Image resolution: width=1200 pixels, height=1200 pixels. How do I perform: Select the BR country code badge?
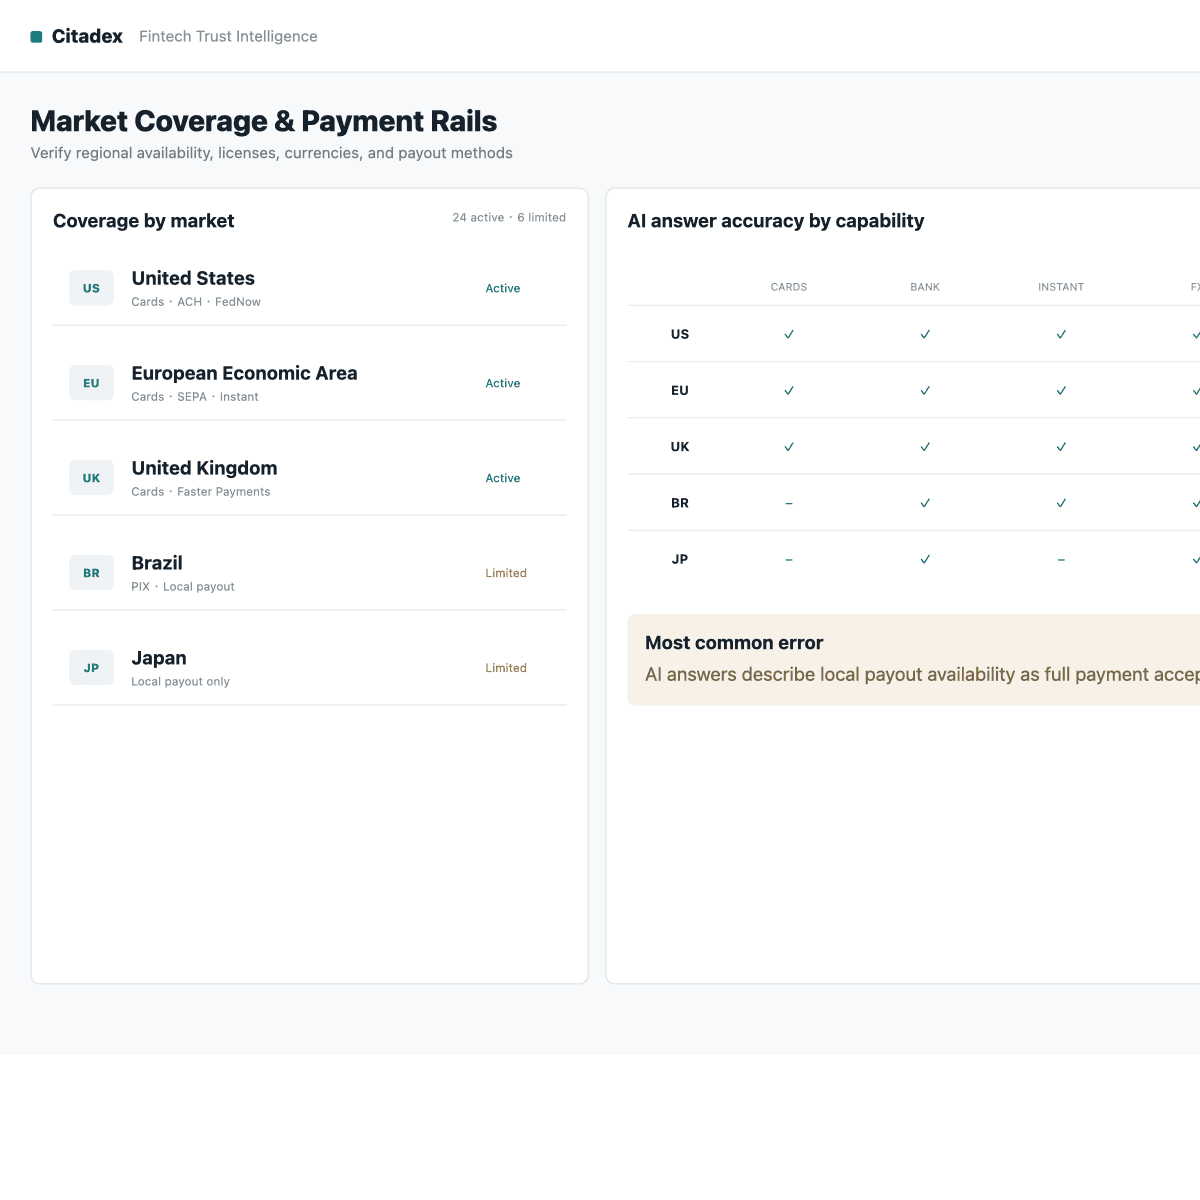point(91,573)
